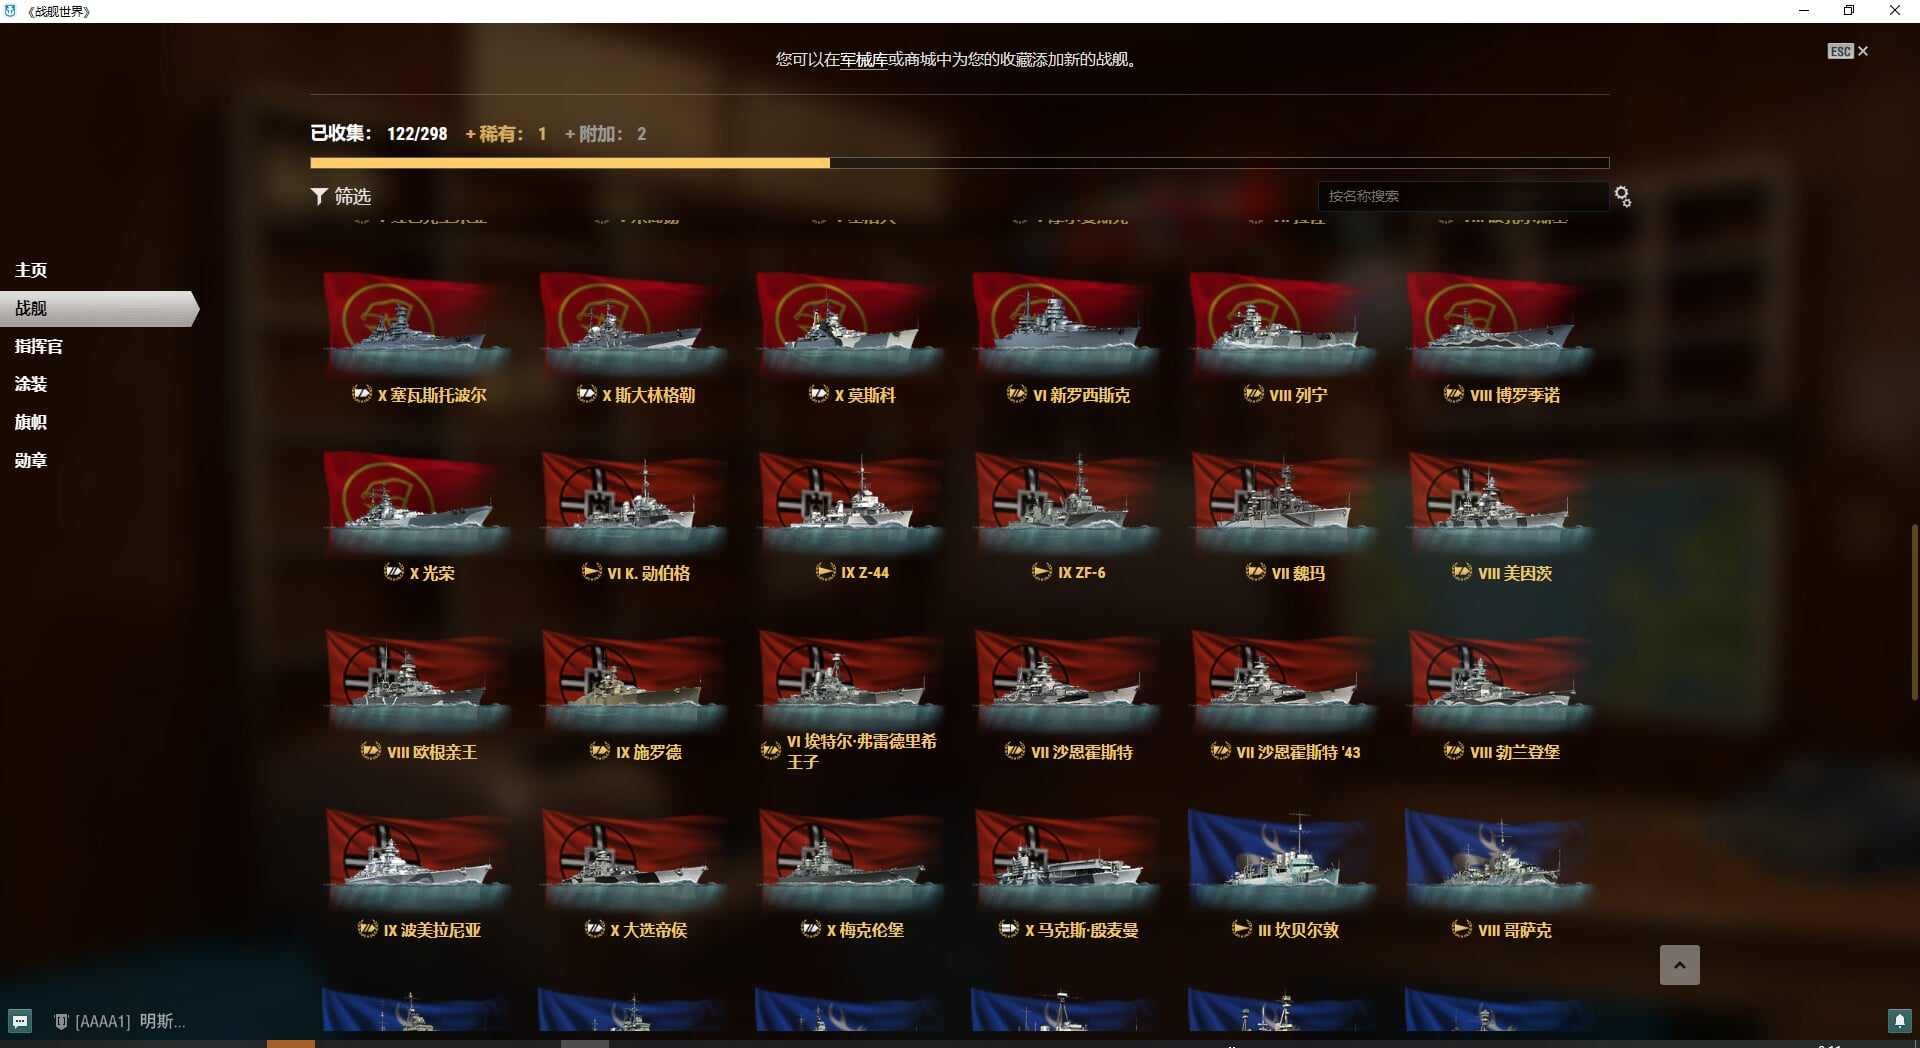Click the clan shield icon beside [AAAA1]

(x=61, y=1021)
